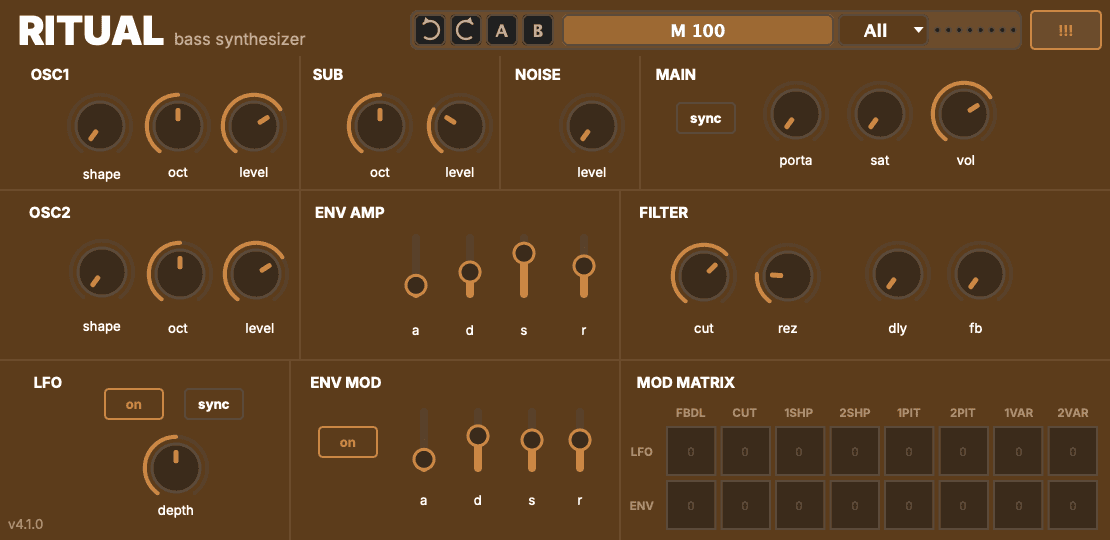Toggle the LFO sync button
This screenshot has width=1110, height=540.
click(214, 404)
